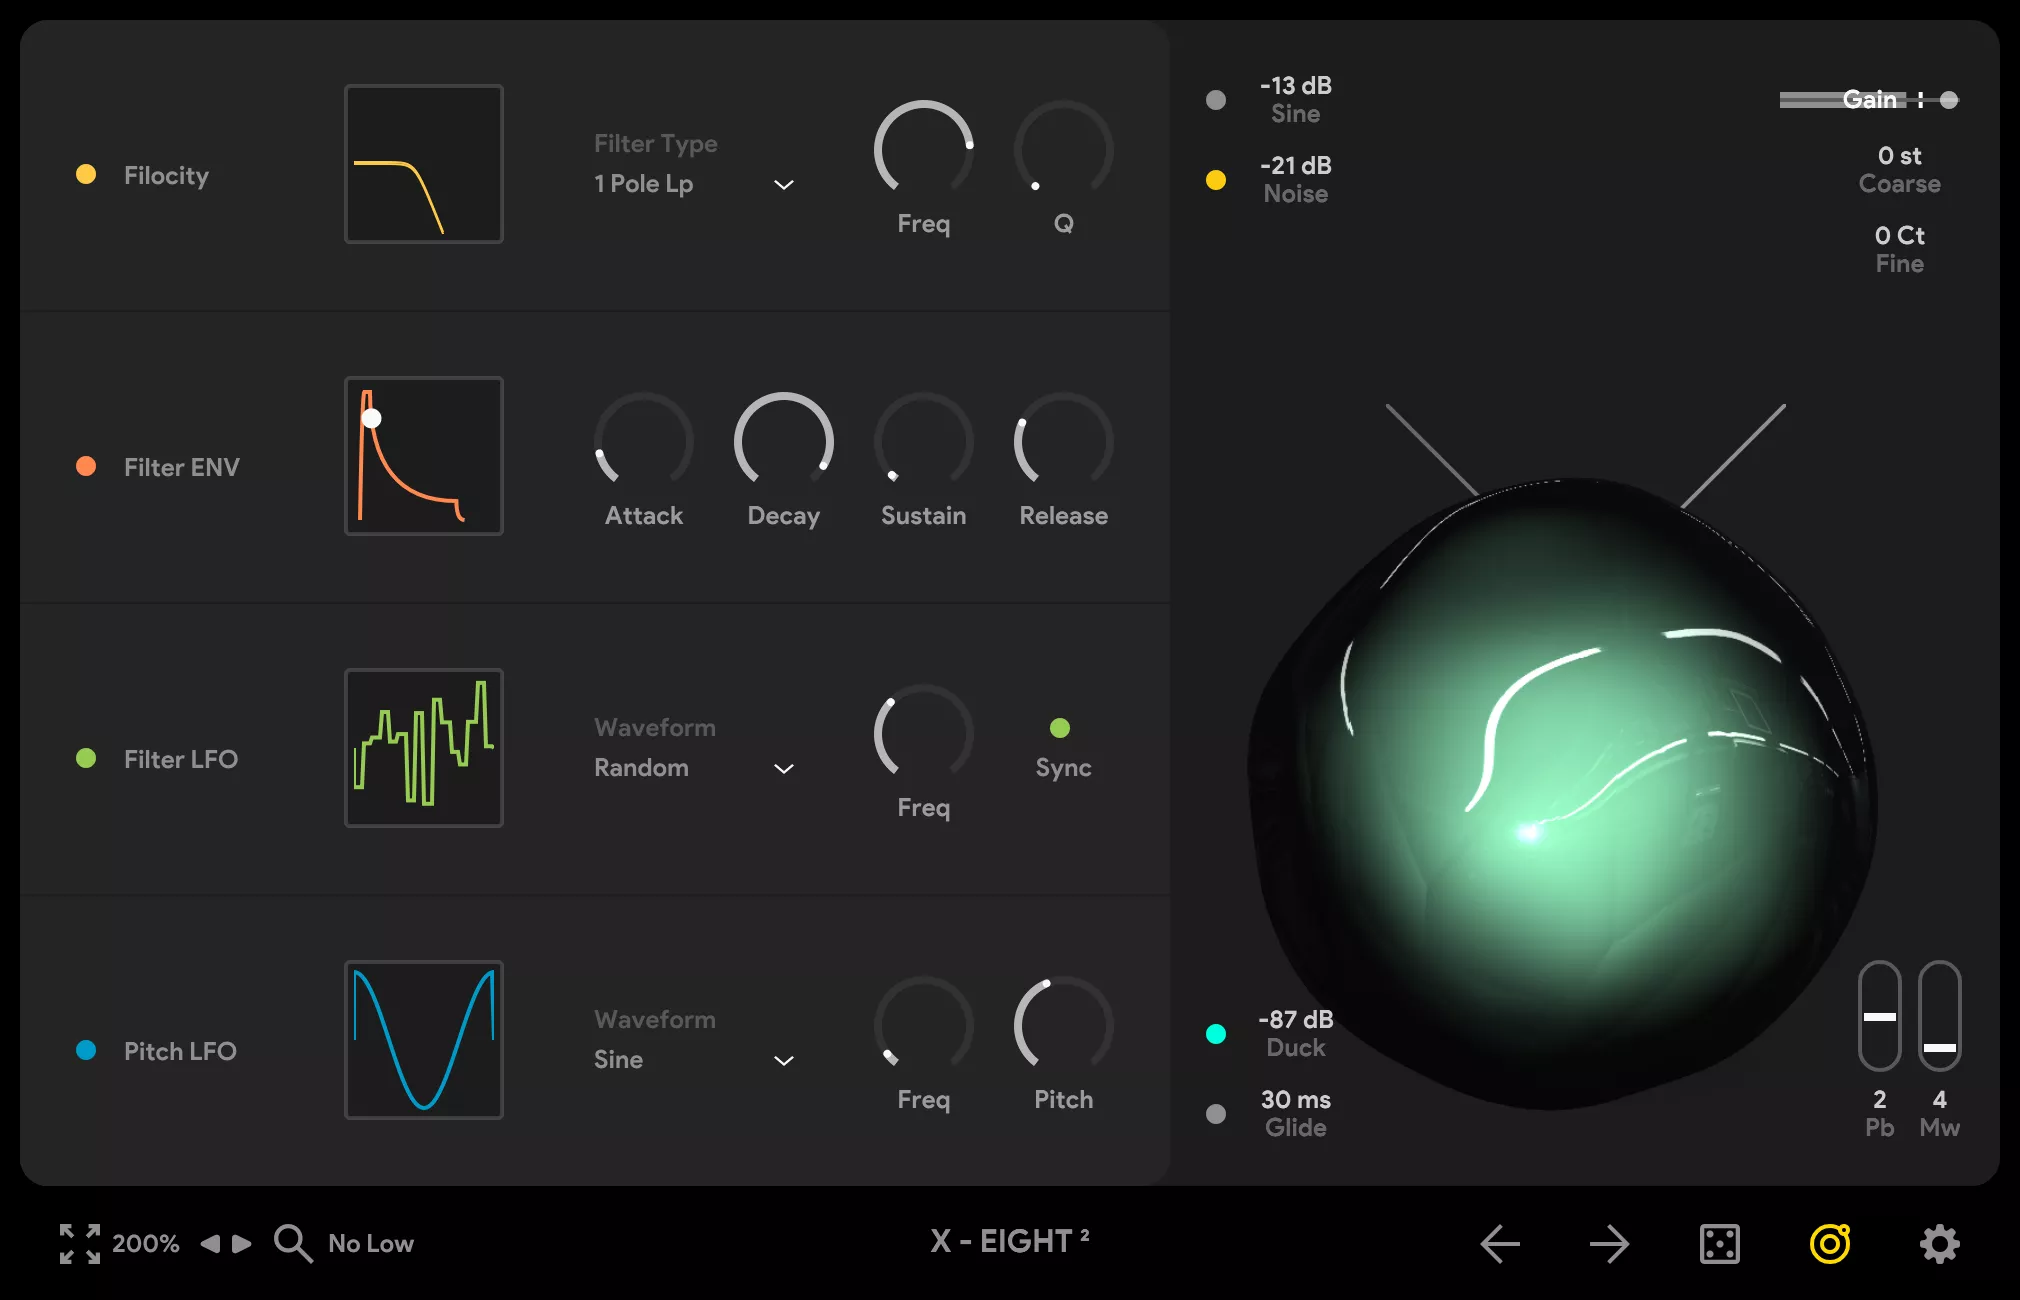Image resolution: width=2020 pixels, height=1300 pixels.
Task: Navigate to the next preset with the right arrow
Action: pyautogui.click(x=1608, y=1244)
